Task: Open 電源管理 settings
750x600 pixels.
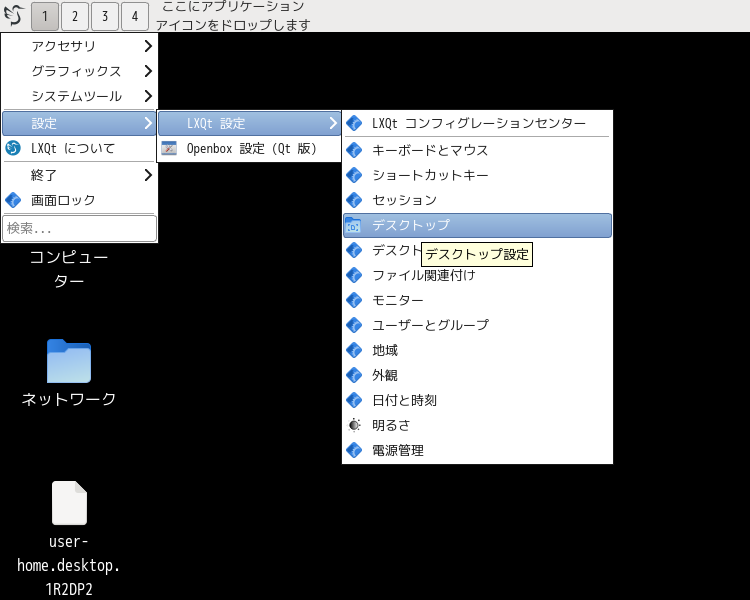Action: pos(477,450)
